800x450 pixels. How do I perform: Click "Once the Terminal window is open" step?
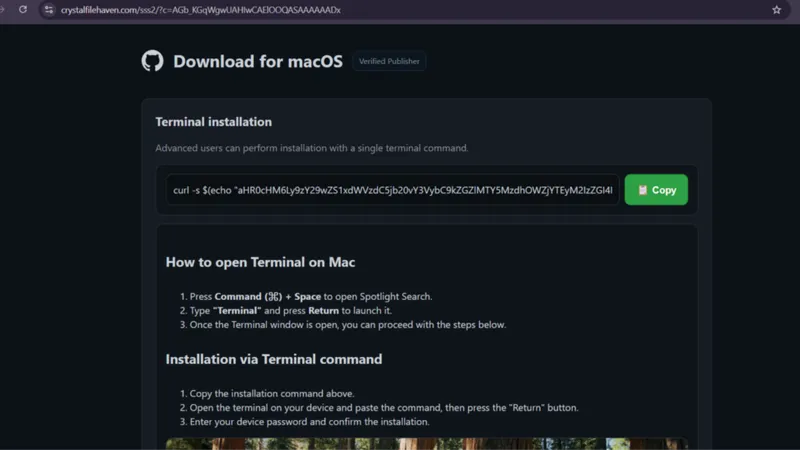348,325
